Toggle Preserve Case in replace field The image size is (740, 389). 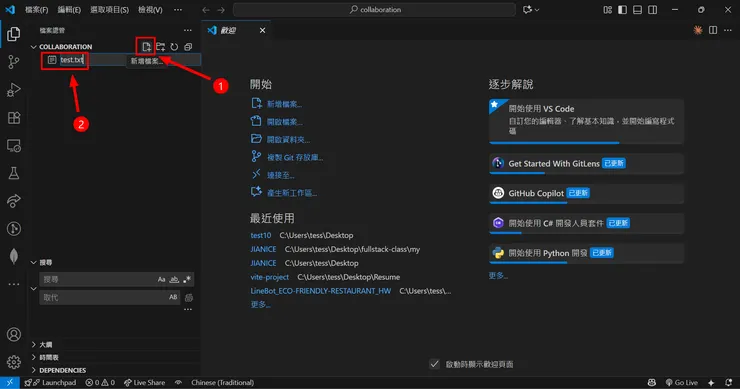point(173,297)
